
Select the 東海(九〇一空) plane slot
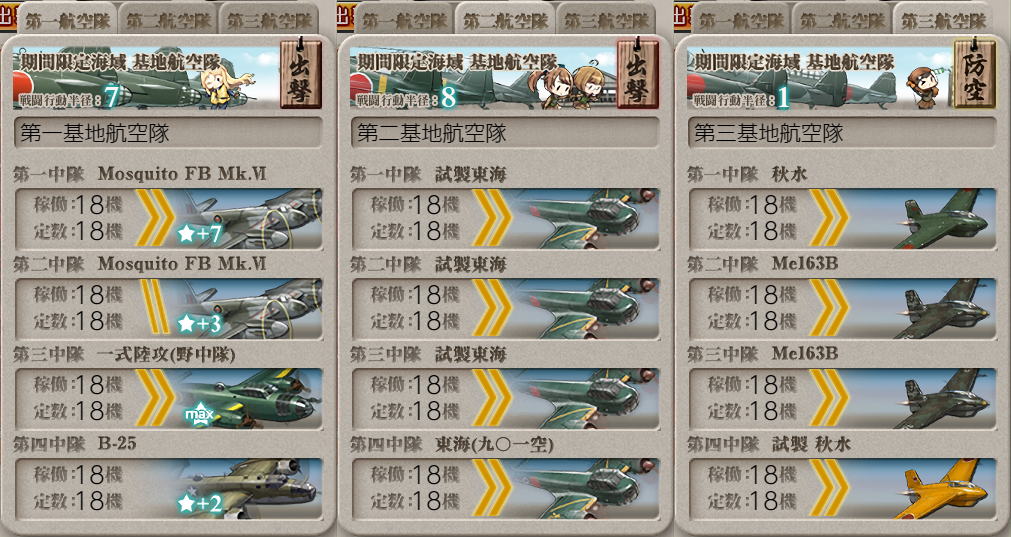(x=505, y=489)
